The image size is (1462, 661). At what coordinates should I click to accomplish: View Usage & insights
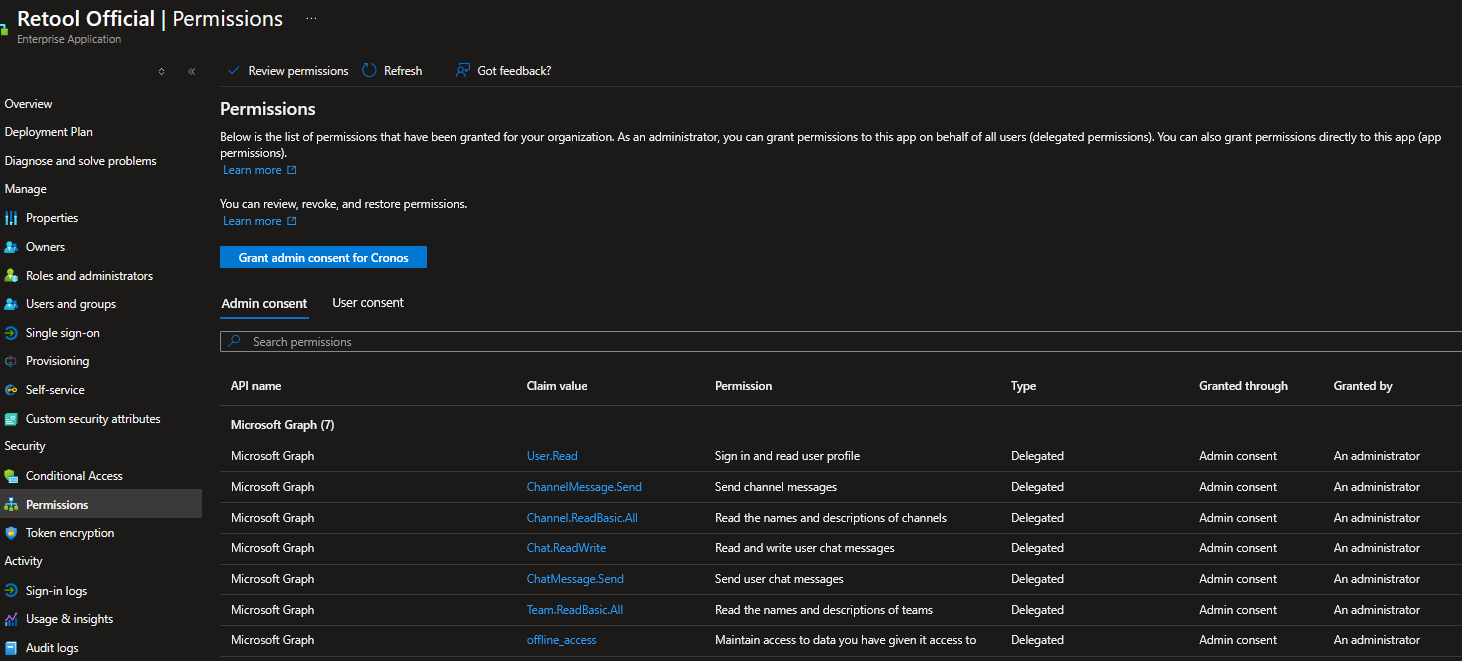[69, 619]
